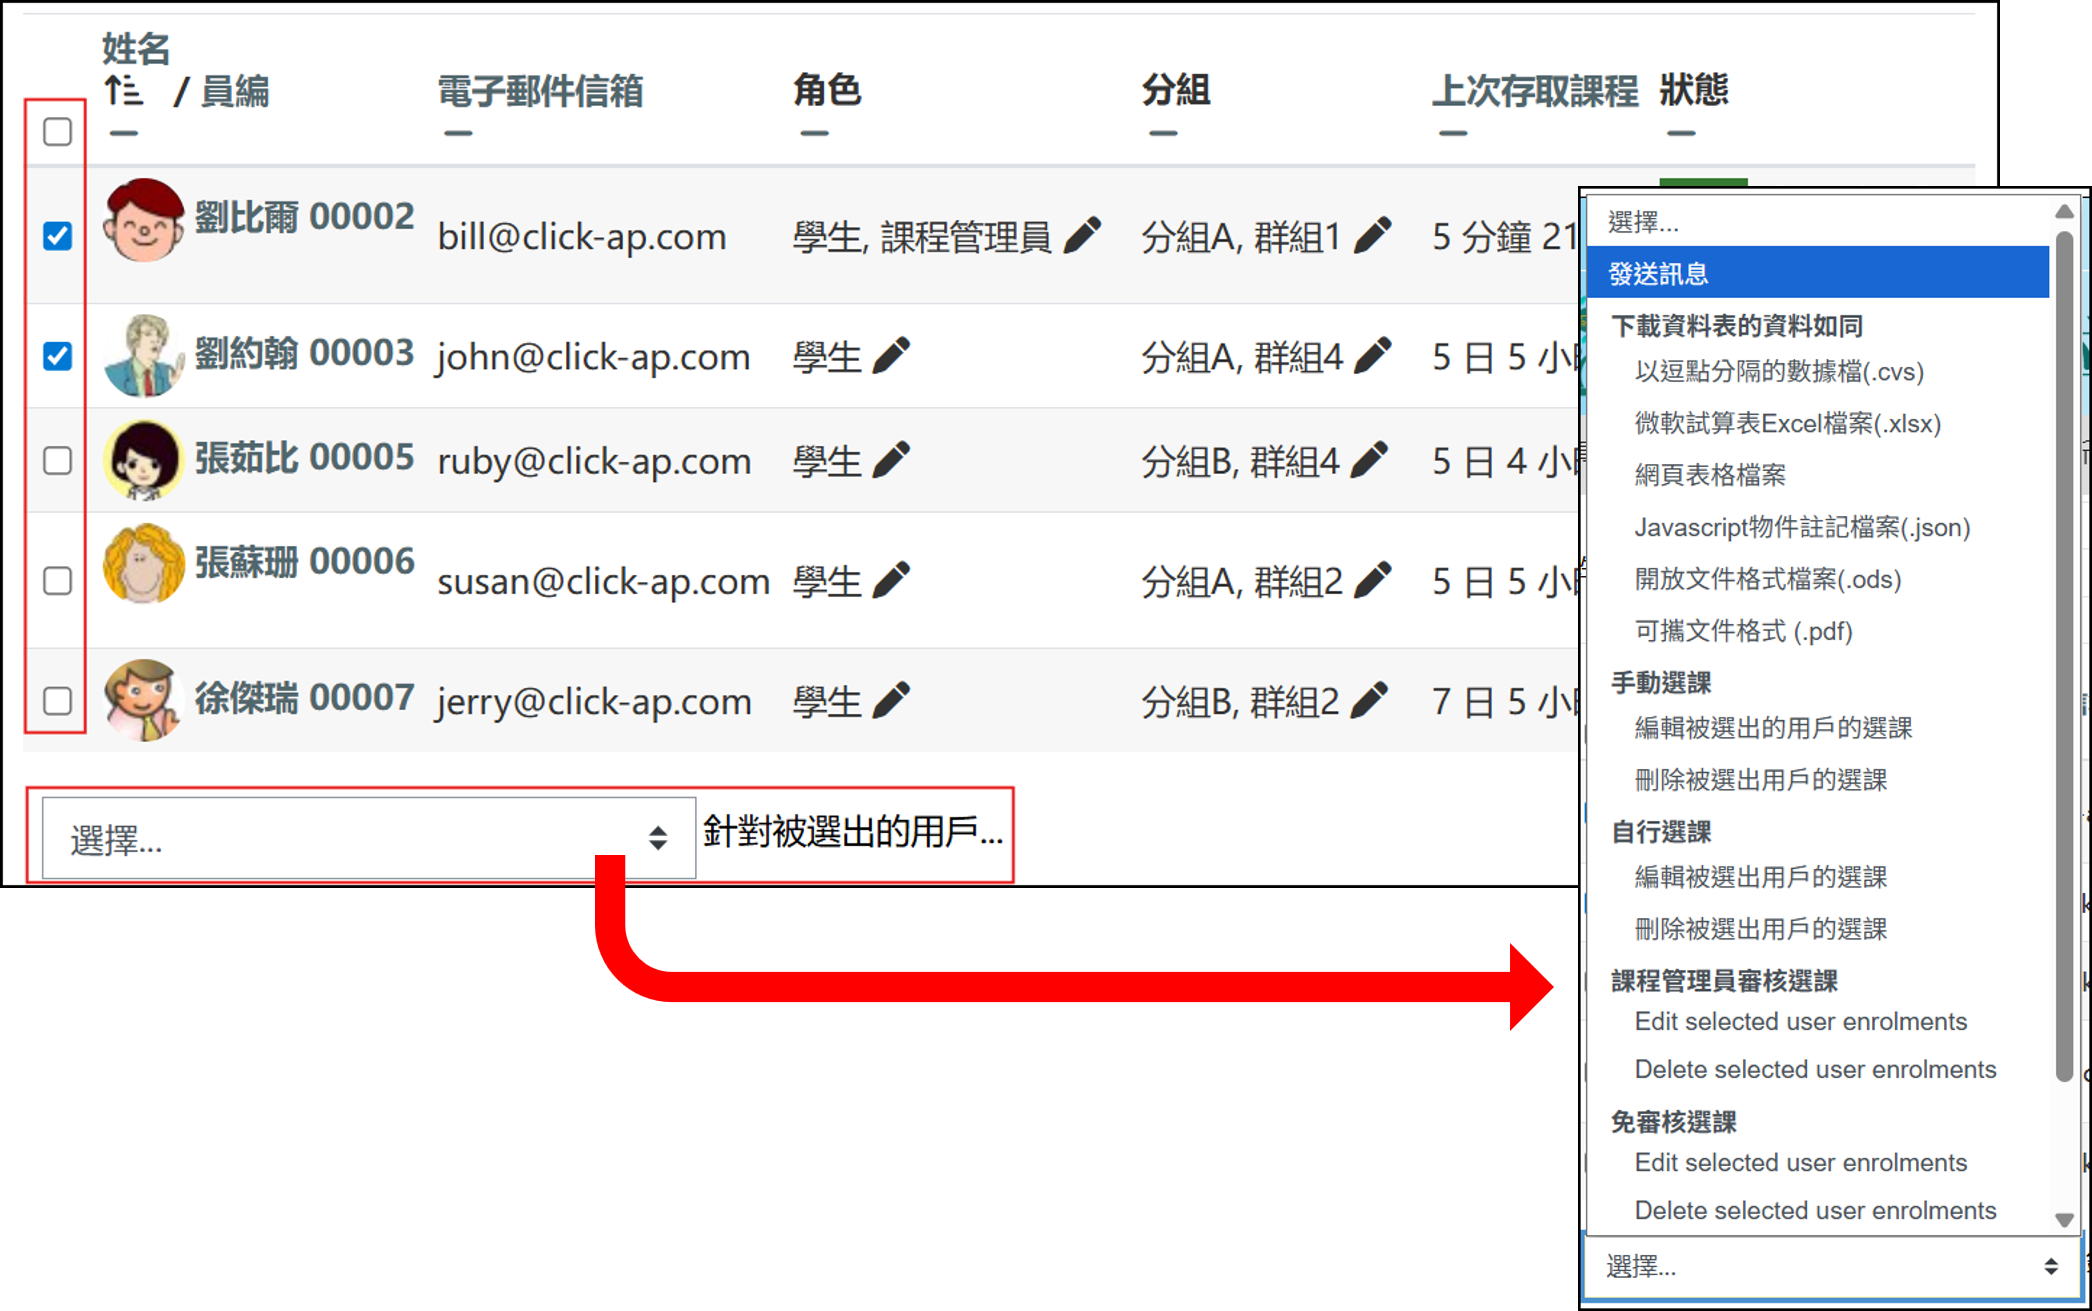The image size is (2092, 1311).
Task: Edit roles pencil for 張蘇珊 00006
Action: 892,580
